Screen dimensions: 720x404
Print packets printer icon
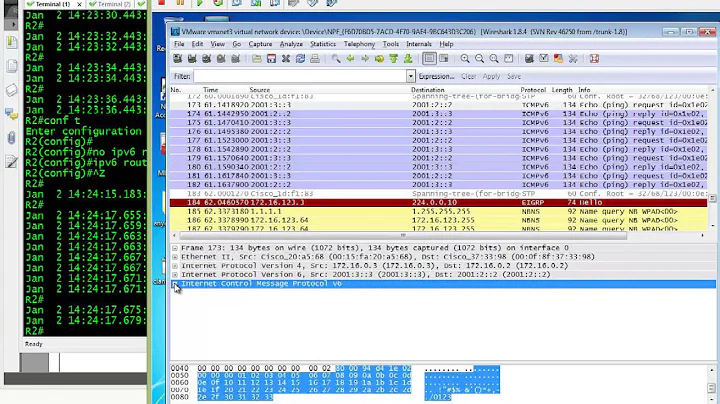(315, 59)
